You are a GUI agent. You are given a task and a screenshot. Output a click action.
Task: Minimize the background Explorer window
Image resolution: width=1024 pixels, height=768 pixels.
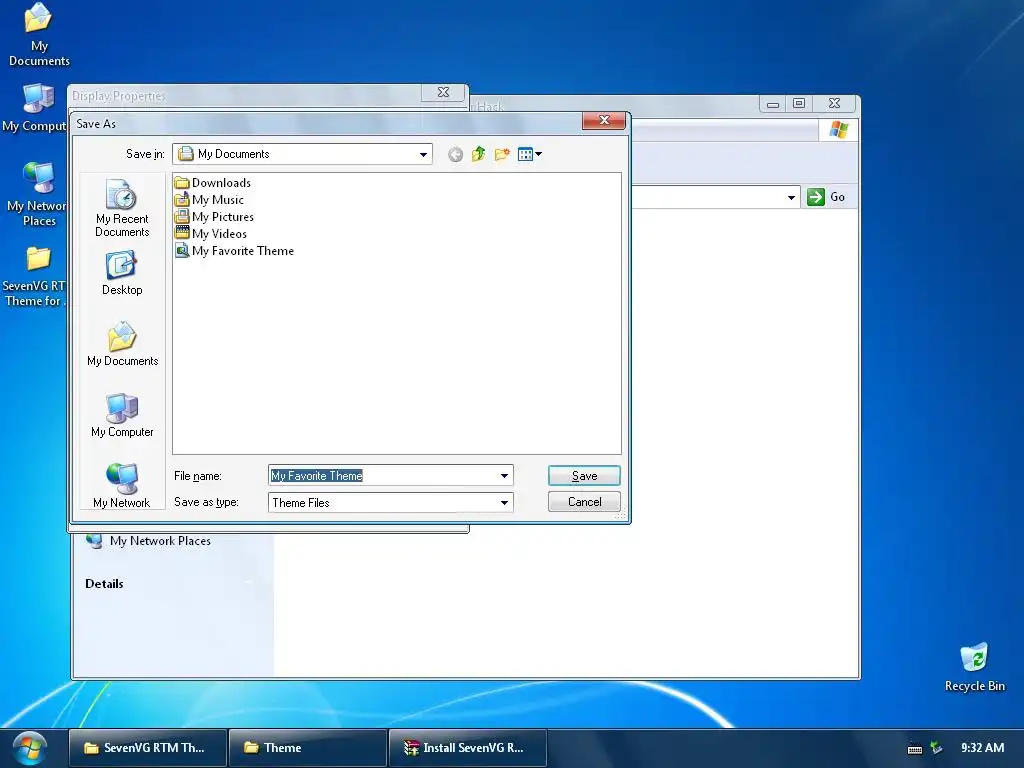click(773, 104)
